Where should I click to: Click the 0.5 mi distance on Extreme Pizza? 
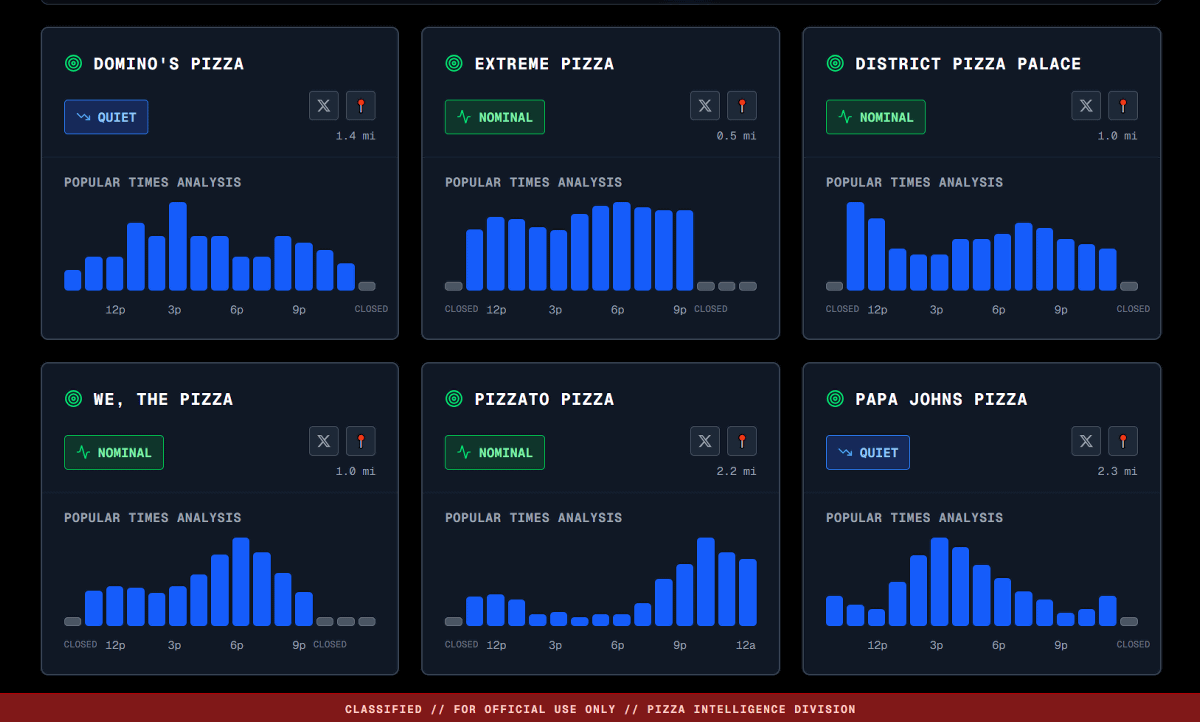[x=737, y=136]
